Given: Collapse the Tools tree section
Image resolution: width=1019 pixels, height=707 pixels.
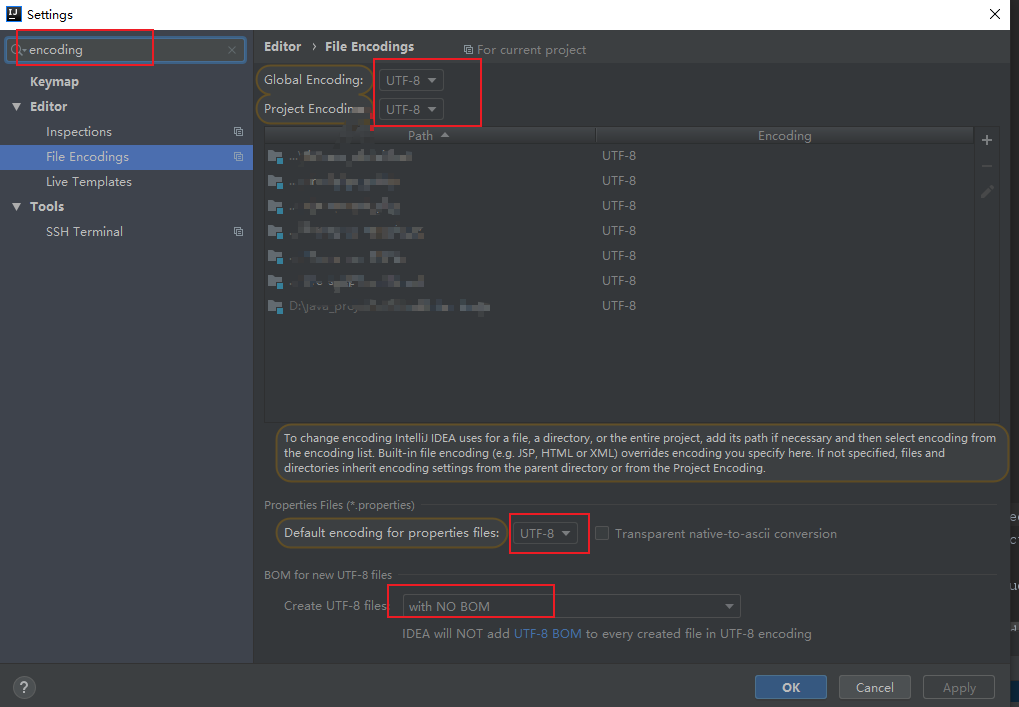Looking at the screenshot, I should coord(17,207).
